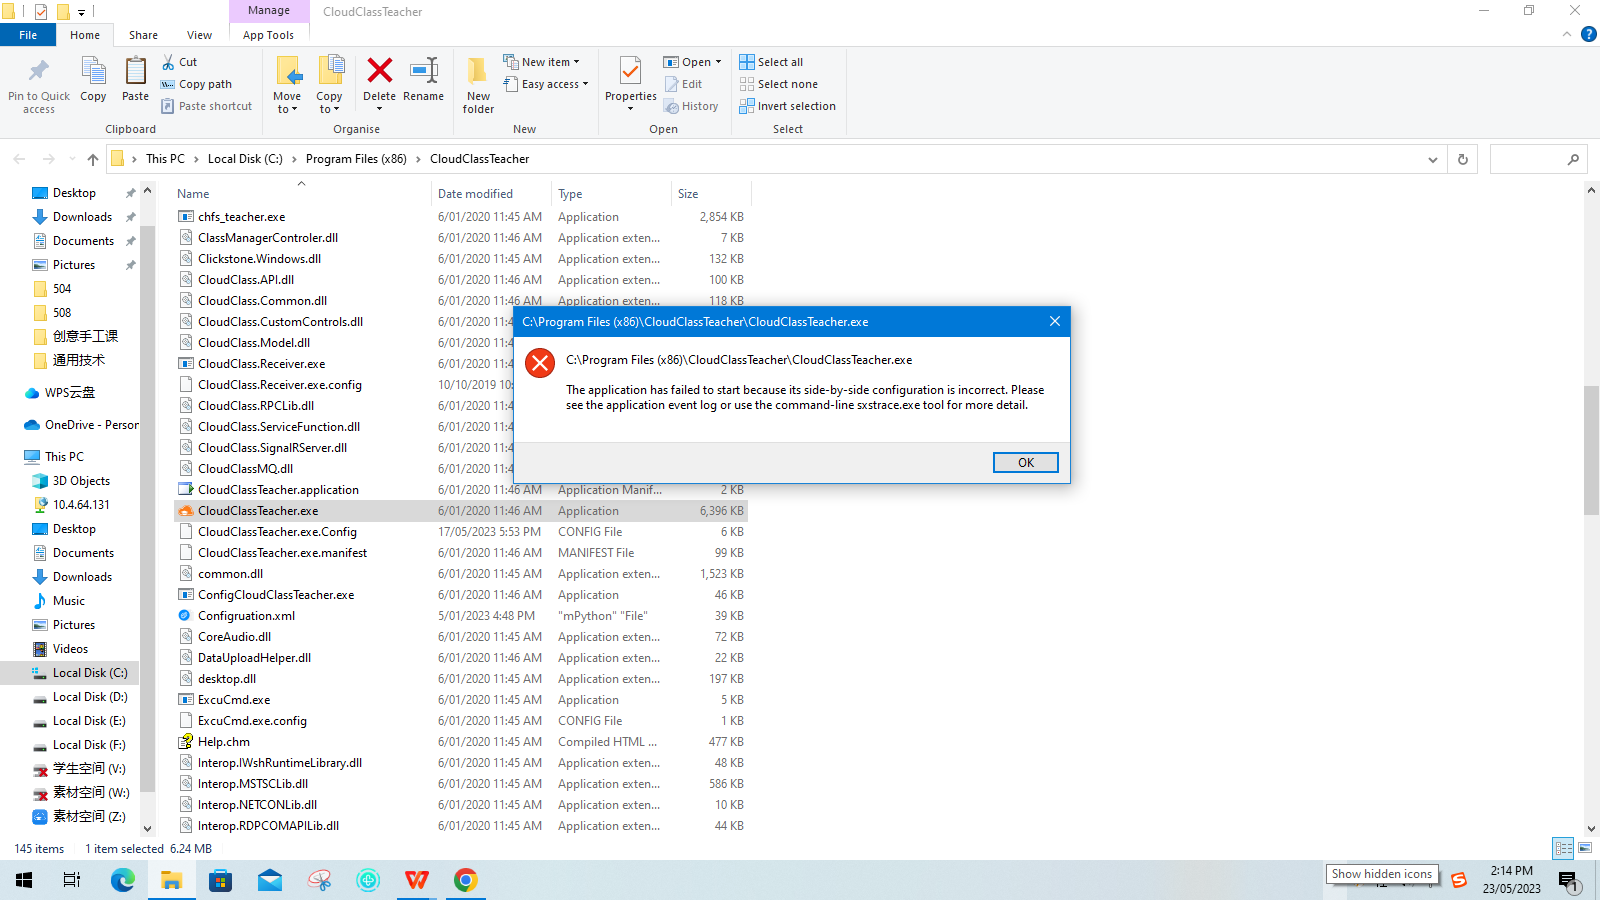Open WPS Office from the taskbar
This screenshot has width=1600, height=900.
416,880
